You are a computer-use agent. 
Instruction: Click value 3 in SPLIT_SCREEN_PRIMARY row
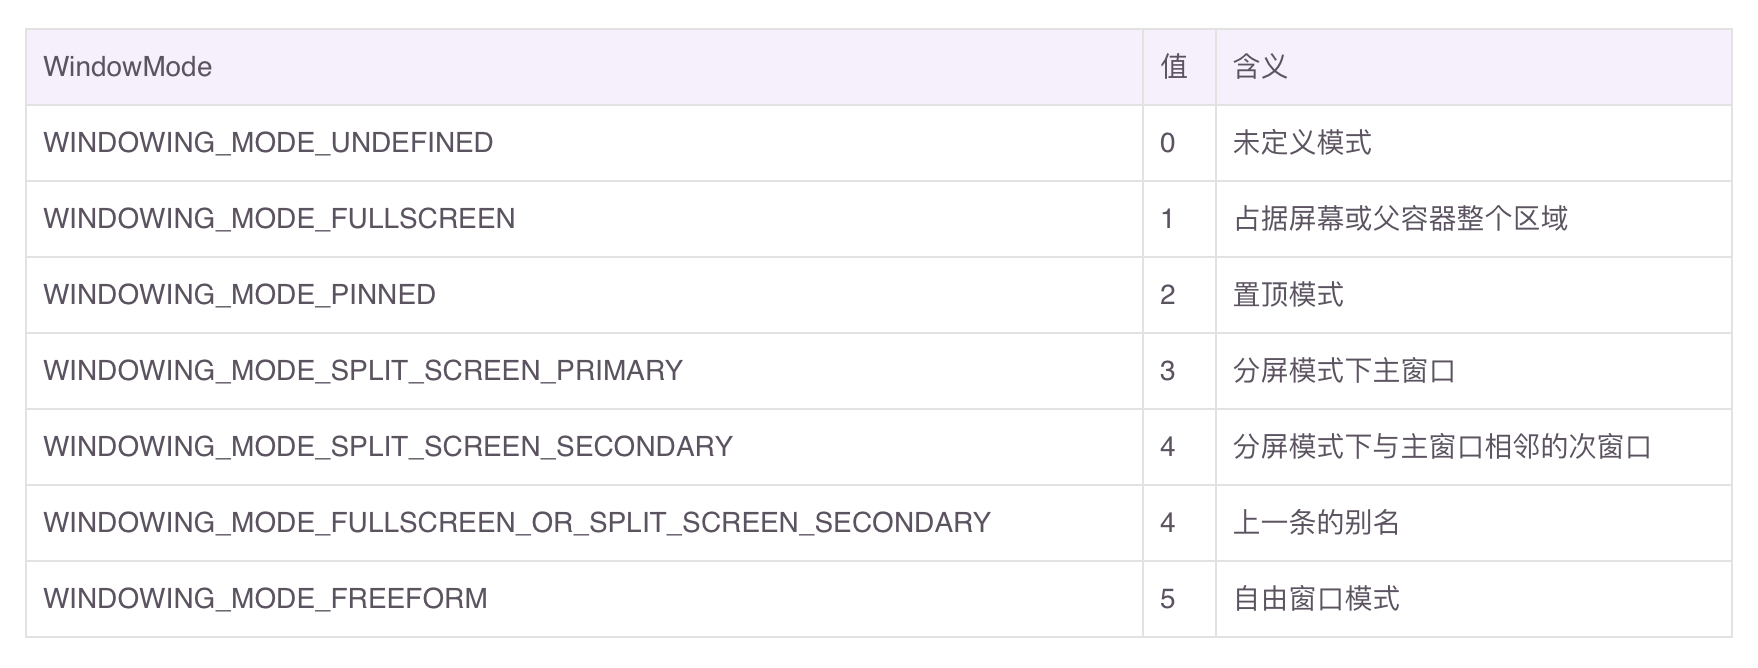1167,371
